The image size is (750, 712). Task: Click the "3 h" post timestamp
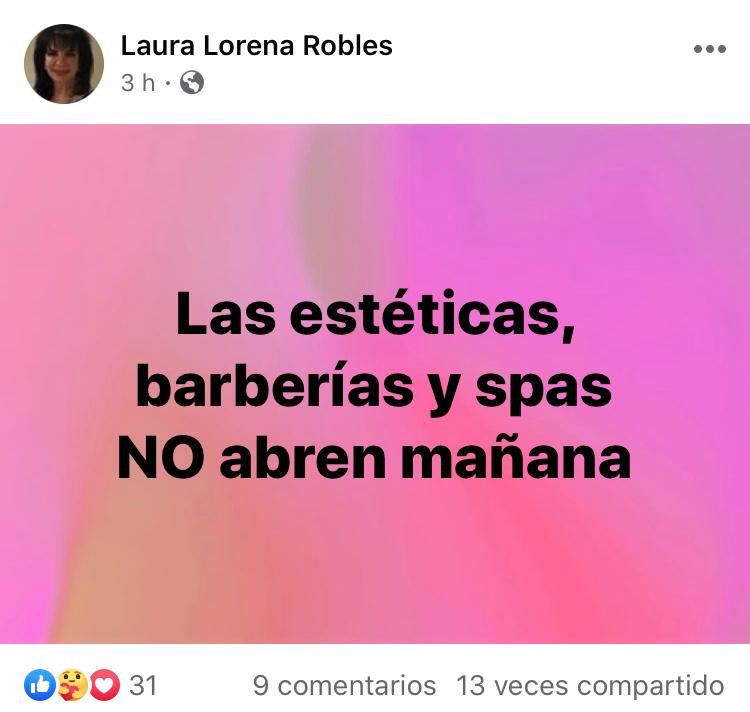(138, 83)
